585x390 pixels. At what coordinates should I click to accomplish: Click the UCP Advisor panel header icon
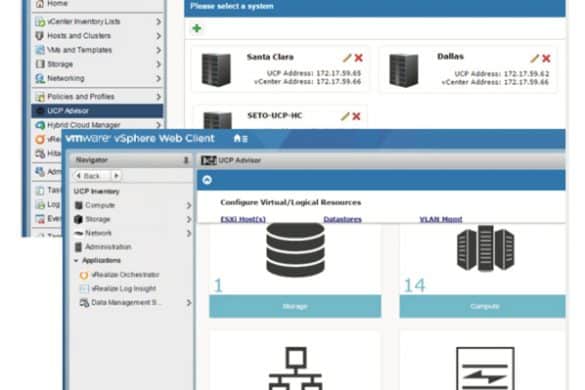coord(209,160)
